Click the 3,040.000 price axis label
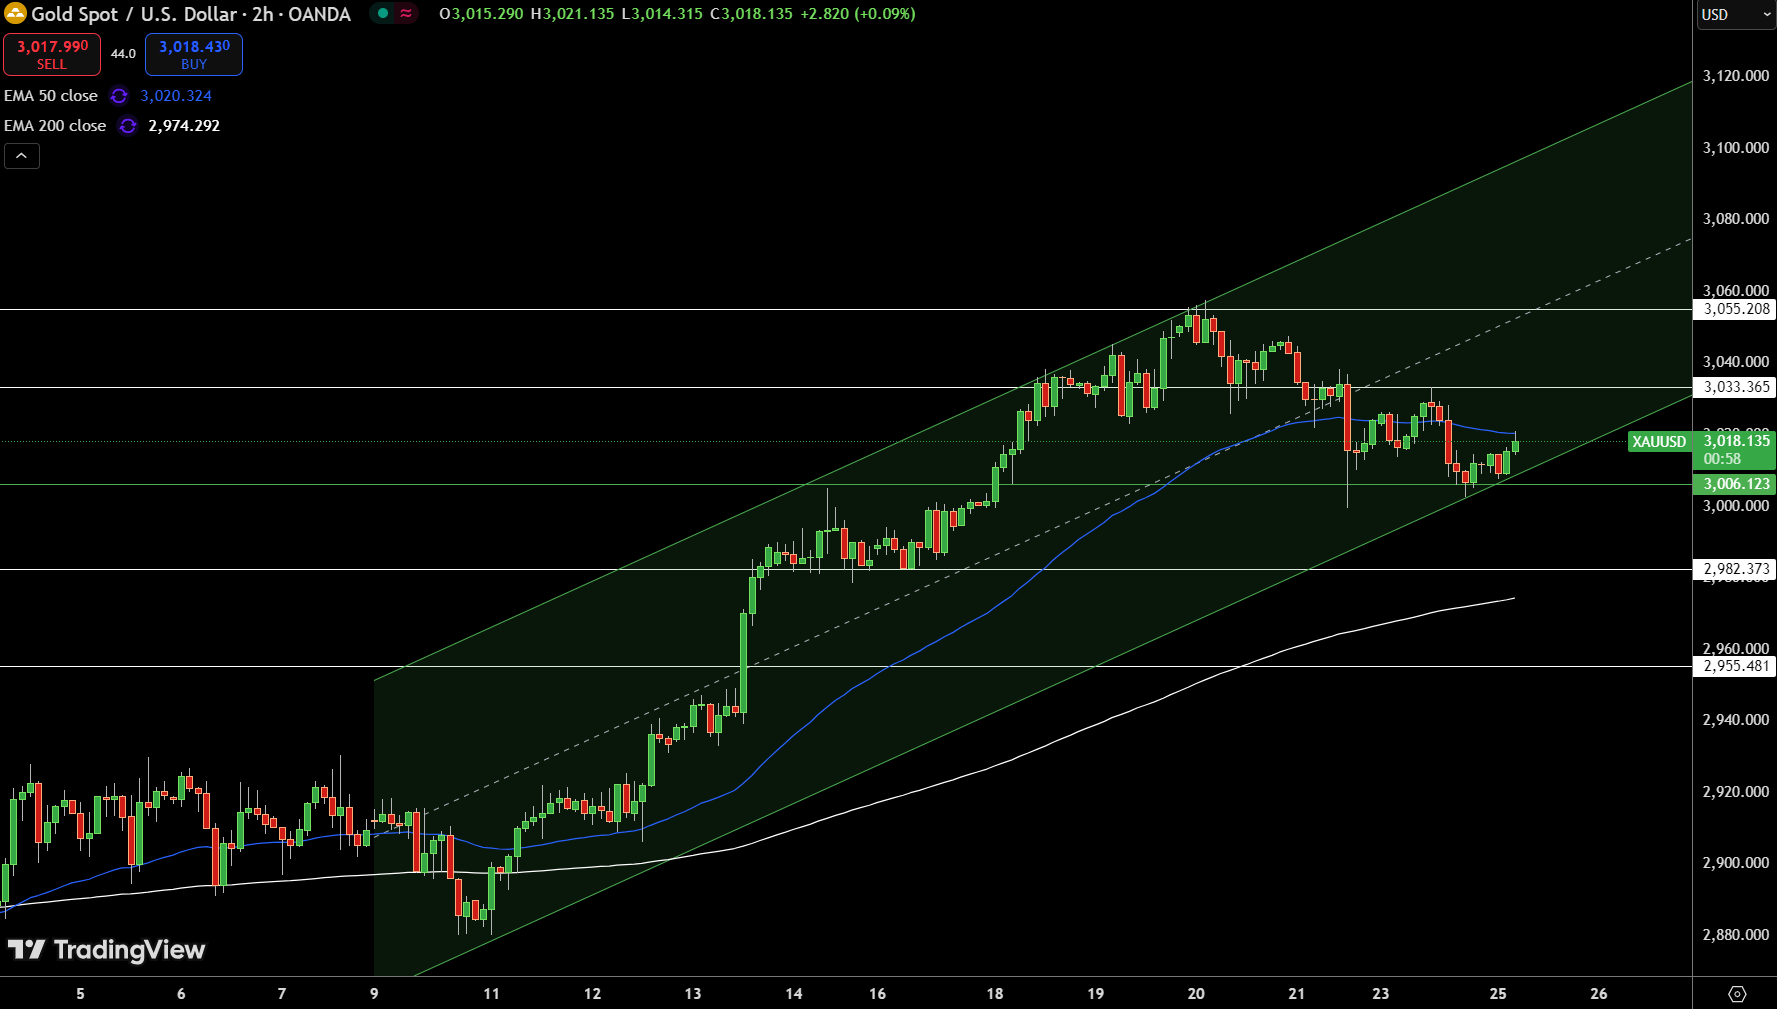The height and width of the screenshot is (1009, 1777). click(x=1736, y=362)
